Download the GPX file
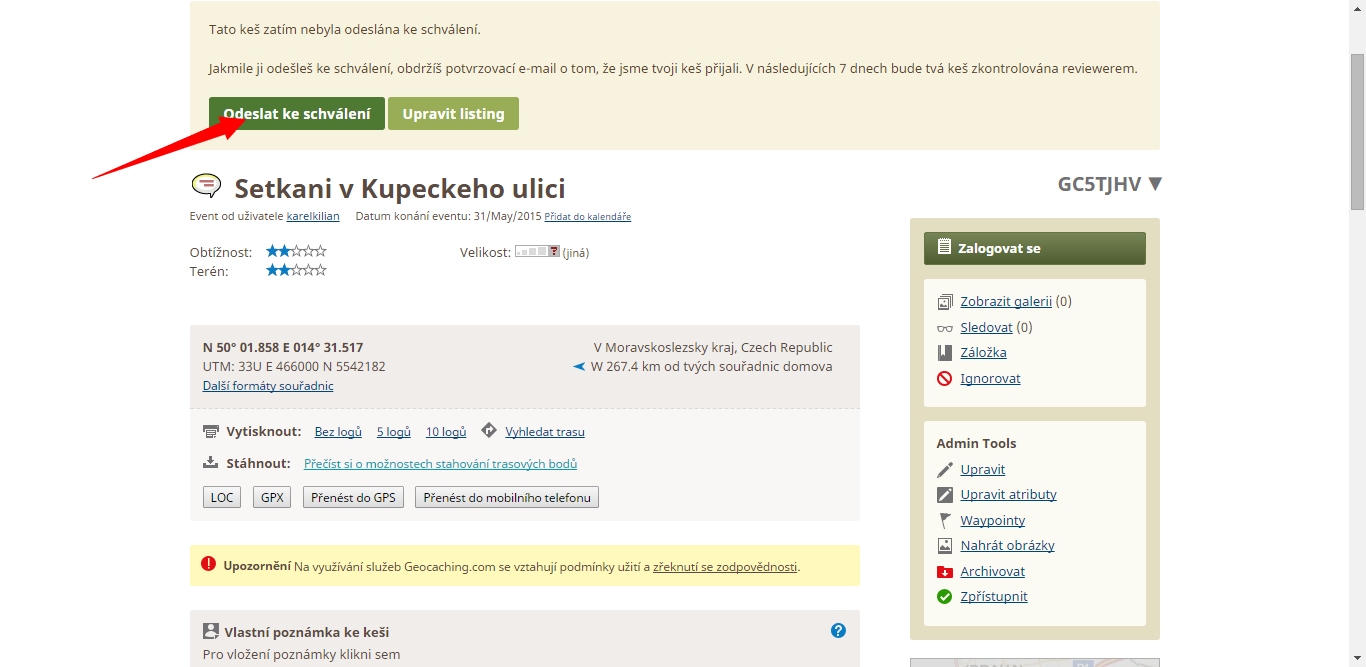This screenshot has height=667, width=1366. tap(272, 497)
